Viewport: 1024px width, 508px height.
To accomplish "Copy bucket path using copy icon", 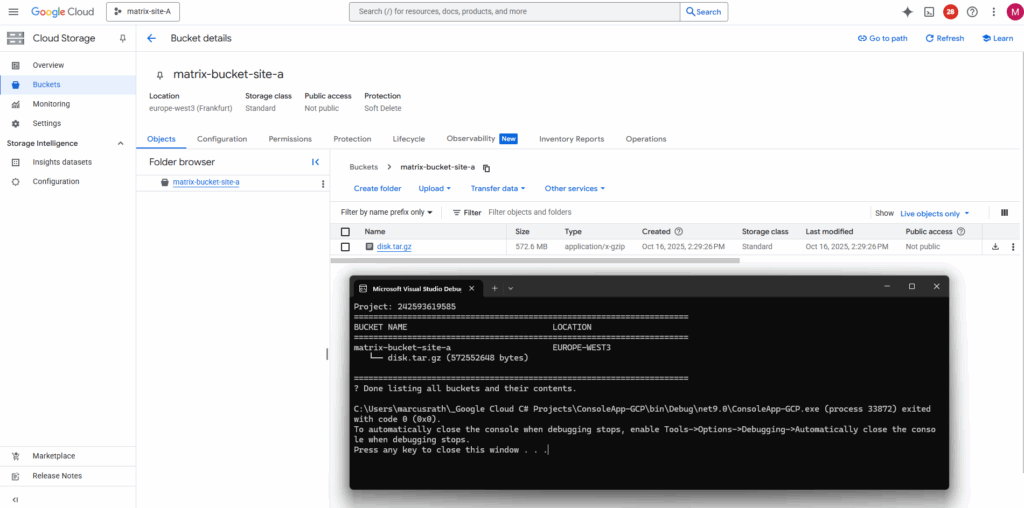I will pyautogui.click(x=487, y=168).
